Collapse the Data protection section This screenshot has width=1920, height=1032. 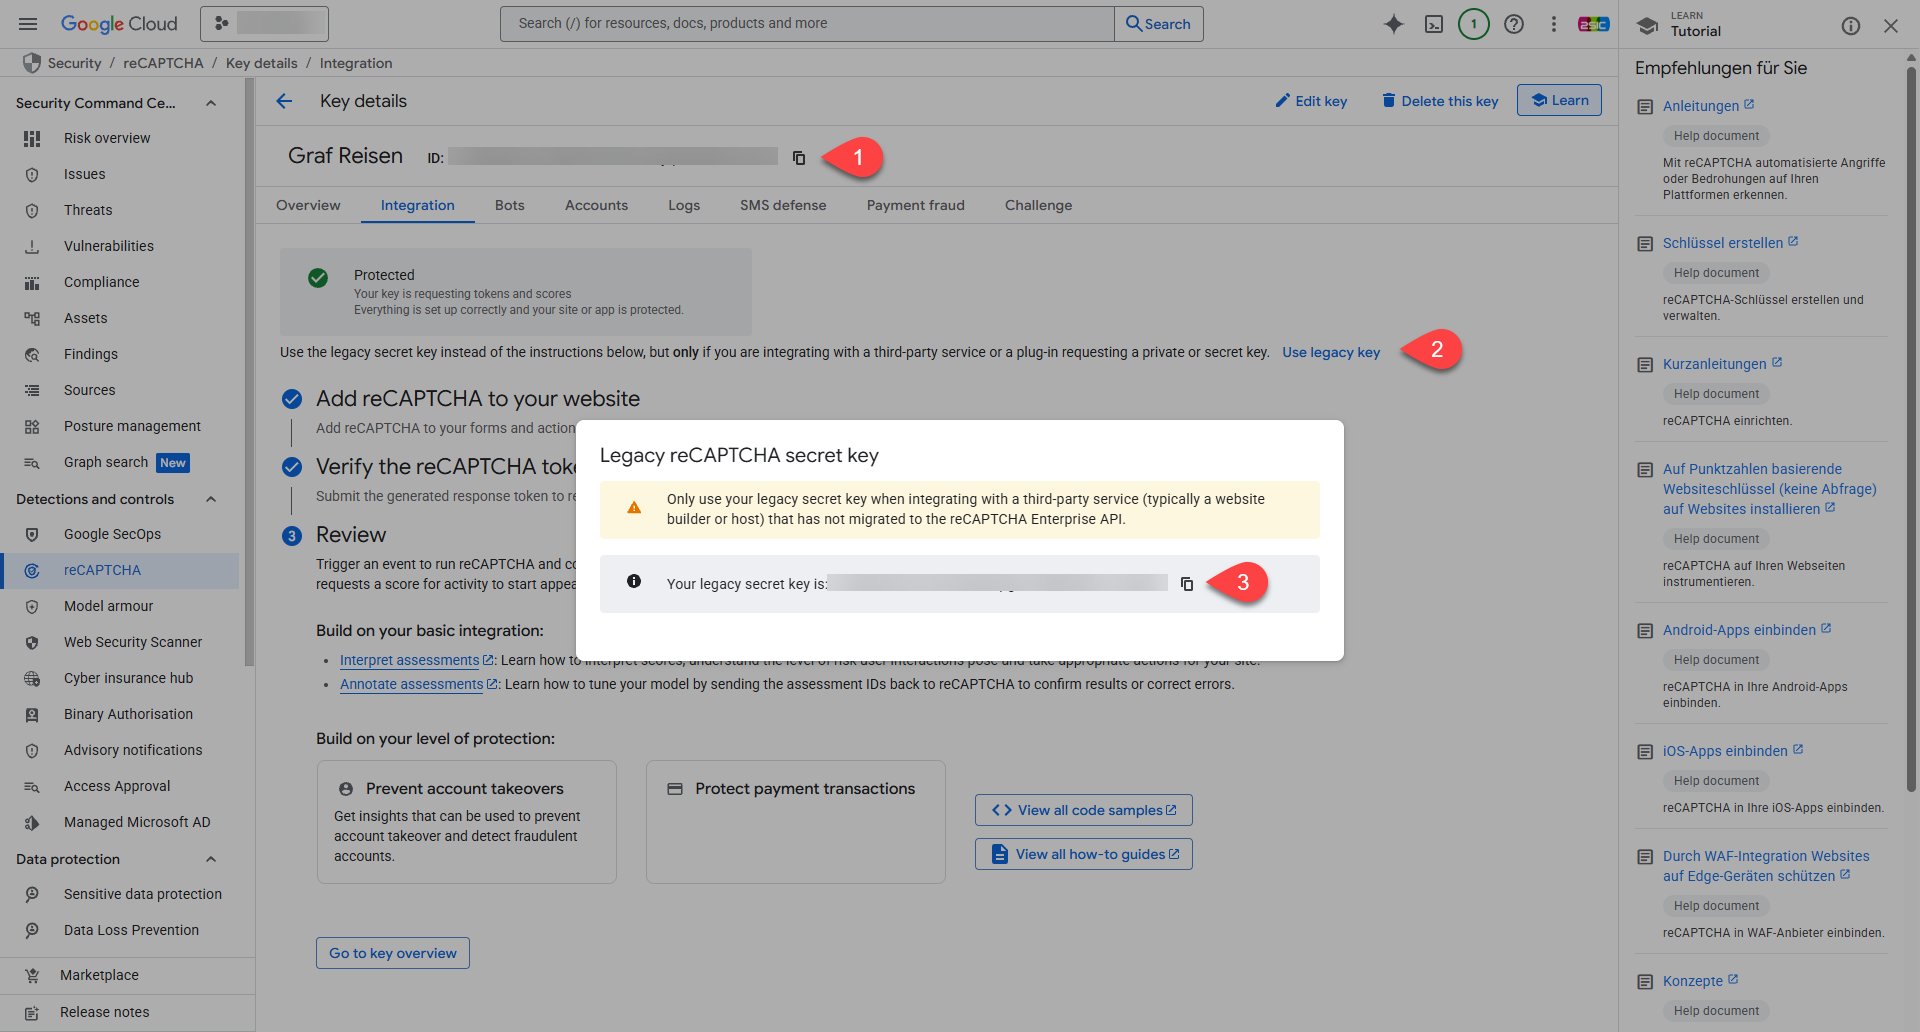(211, 859)
